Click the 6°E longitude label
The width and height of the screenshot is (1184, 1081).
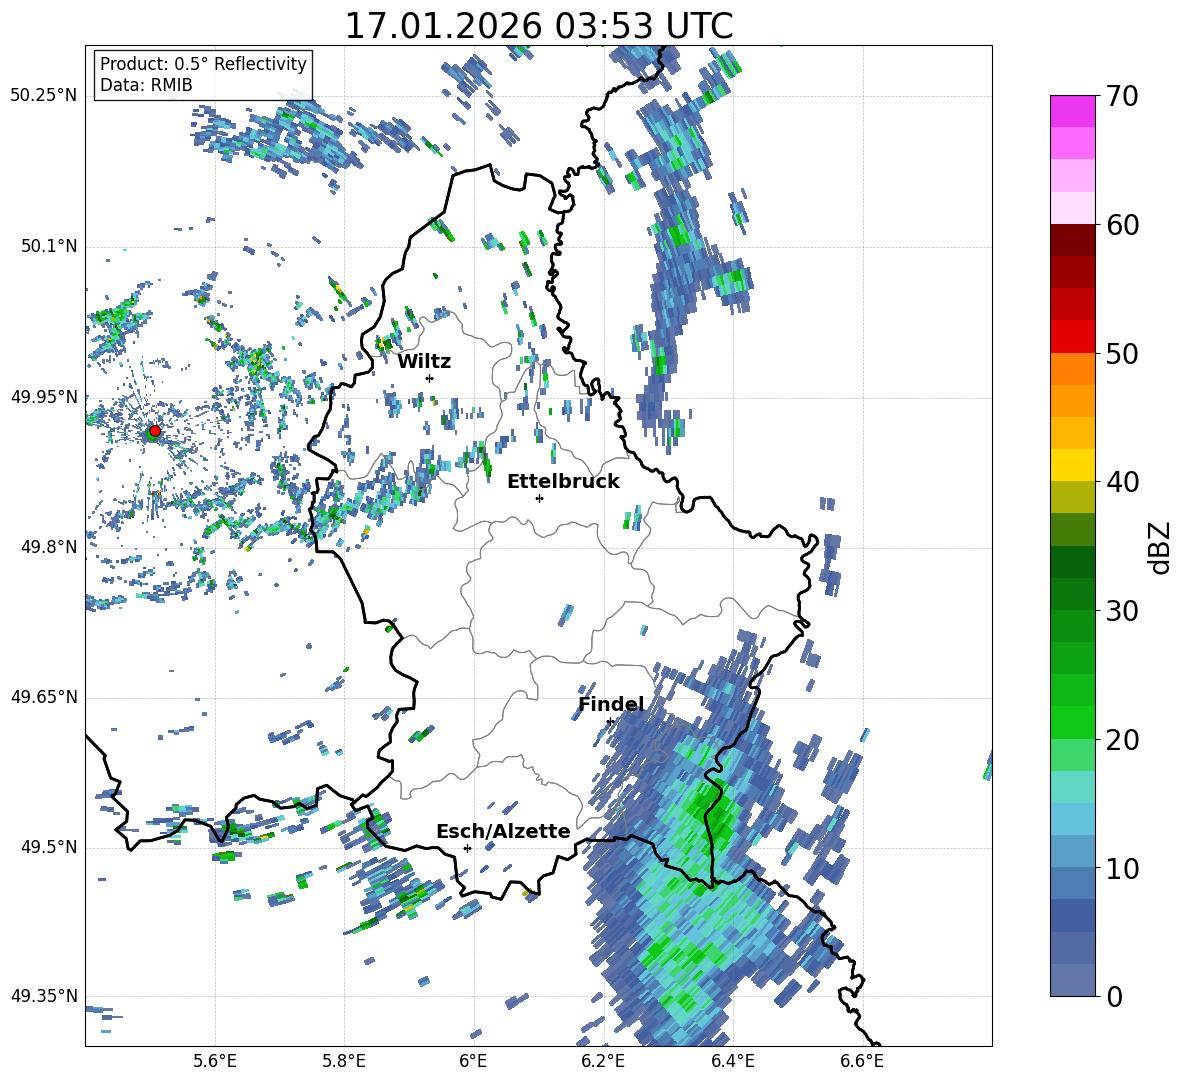473,1061
